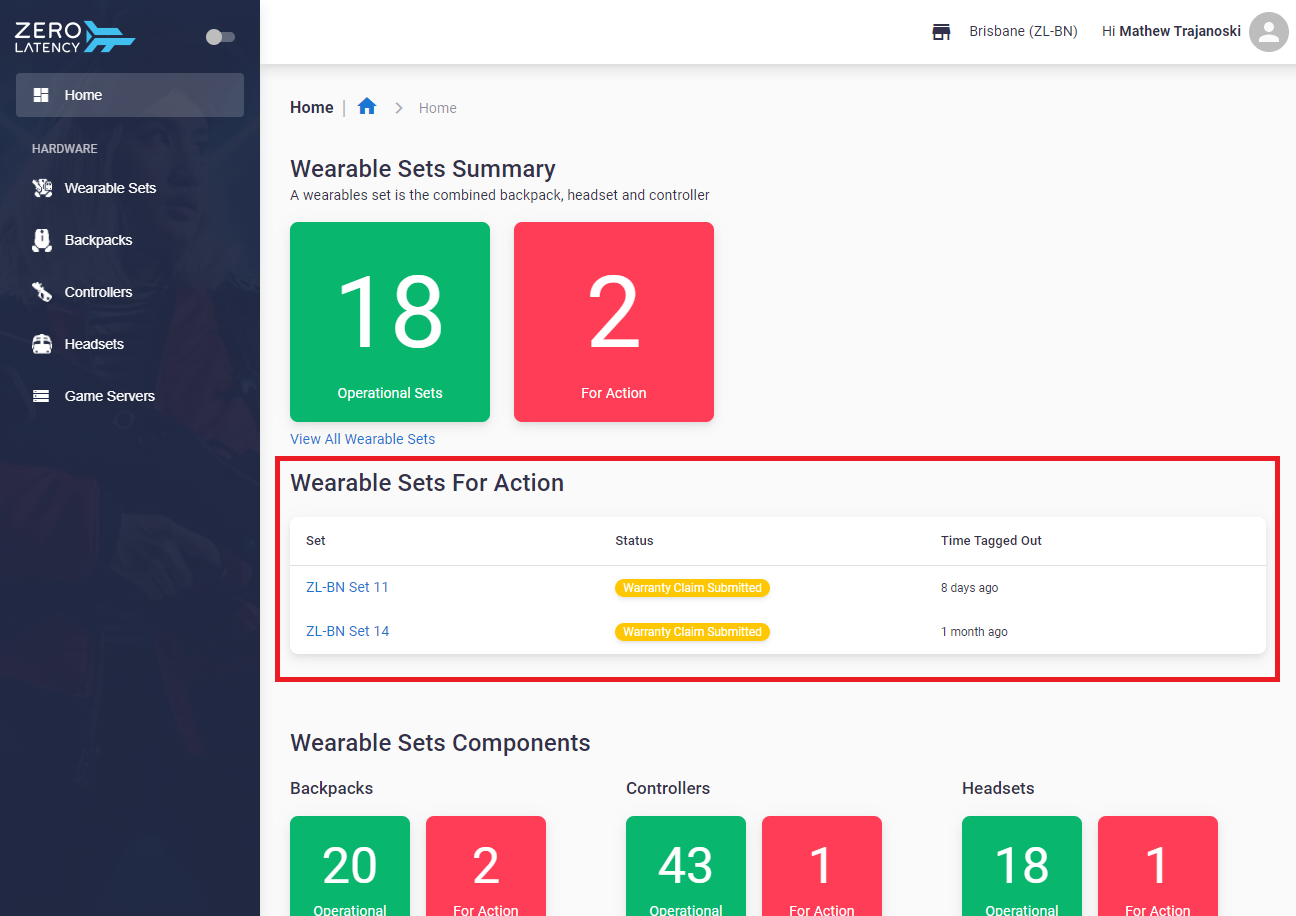The width and height of the screenshot is (1296, 916).
Task: Toggle the sidebar switch near logo
Action: click(x=220, y=37)
